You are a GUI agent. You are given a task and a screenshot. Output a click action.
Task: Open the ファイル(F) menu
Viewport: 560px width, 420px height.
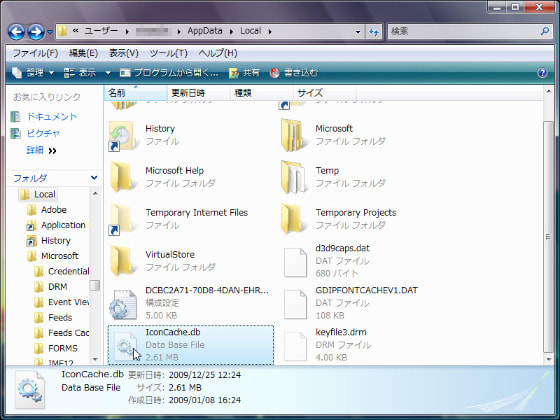(35, 53)
